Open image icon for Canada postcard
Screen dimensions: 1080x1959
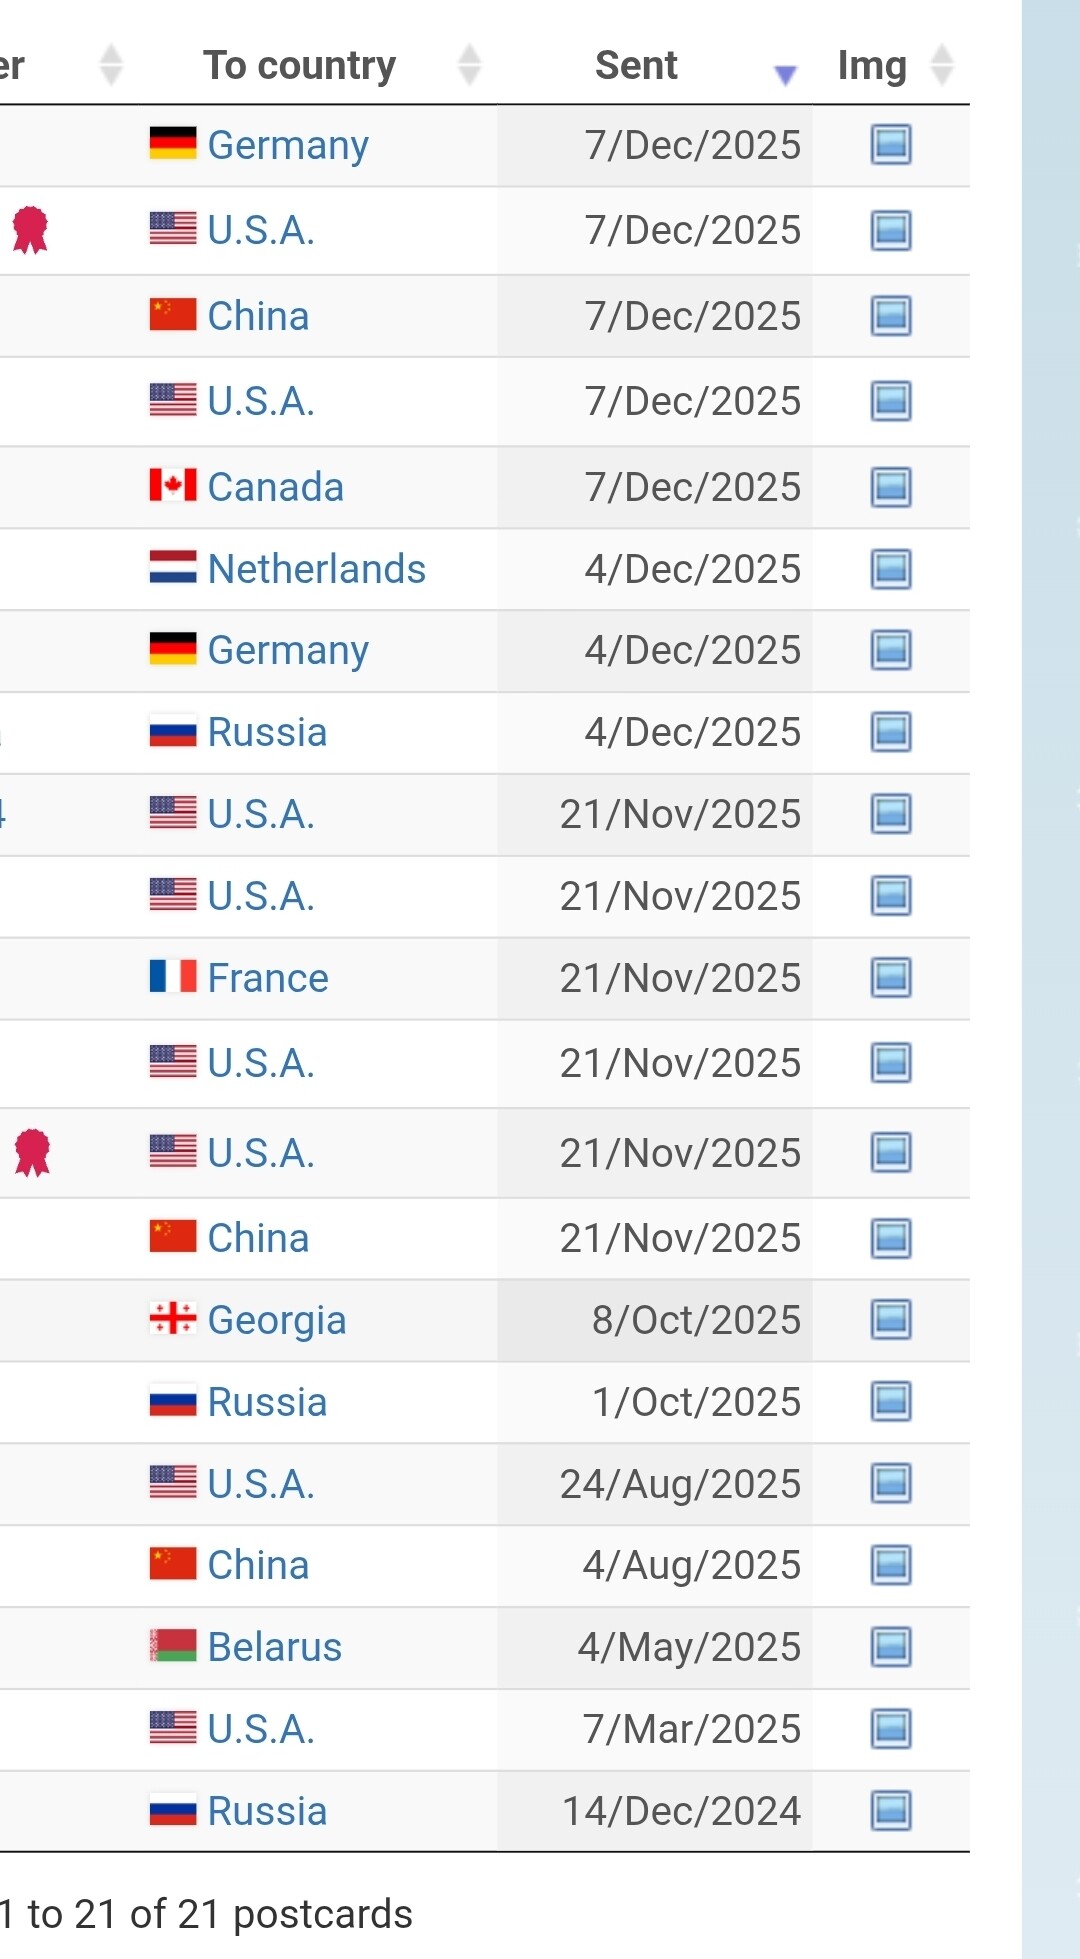click(890, 488)
